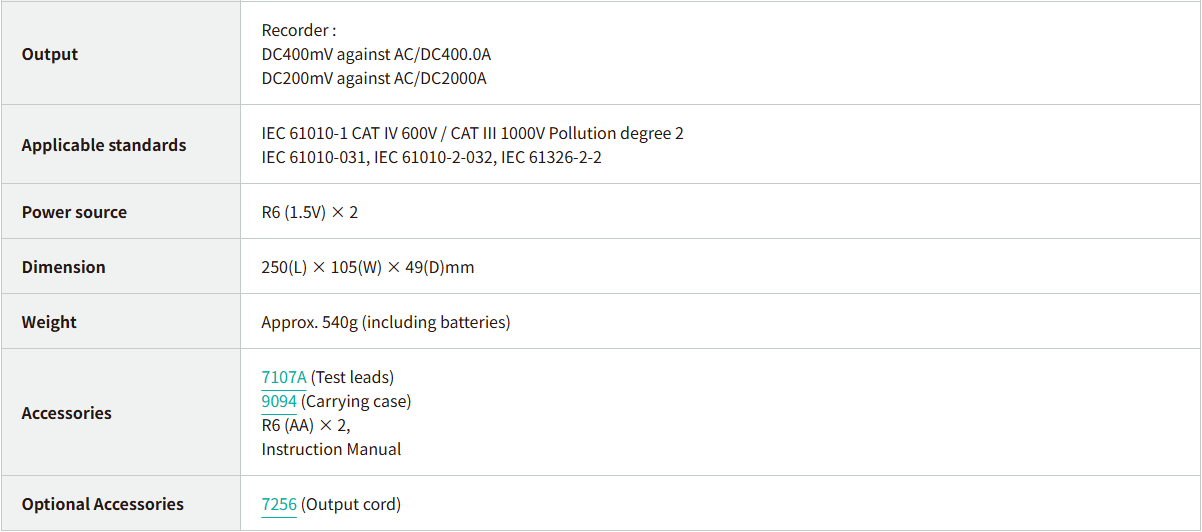Select the "Applicable standards" row label
This screenshot has height=532, width=1202.
[104, 145]
